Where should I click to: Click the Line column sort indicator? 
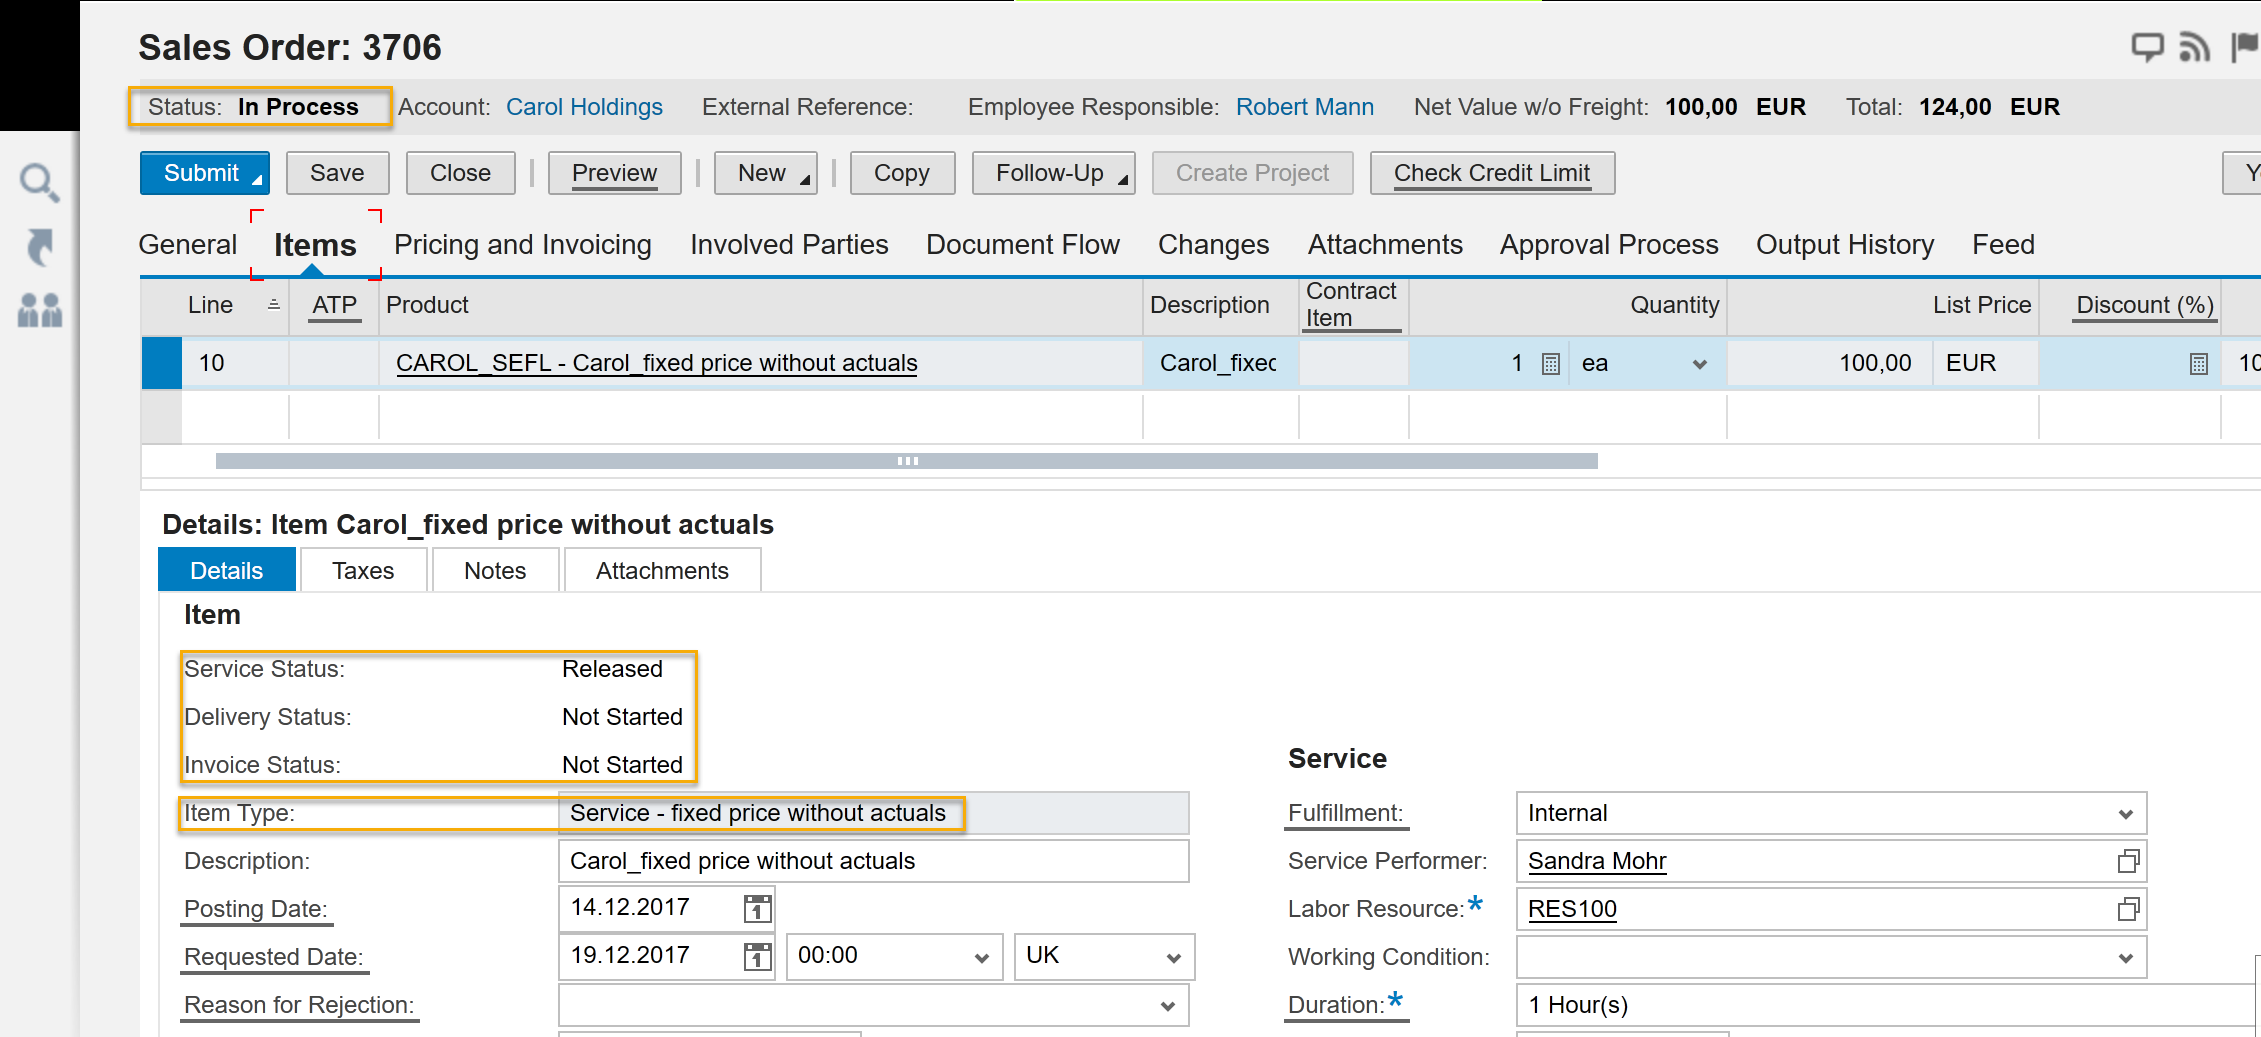click(273, 305)
